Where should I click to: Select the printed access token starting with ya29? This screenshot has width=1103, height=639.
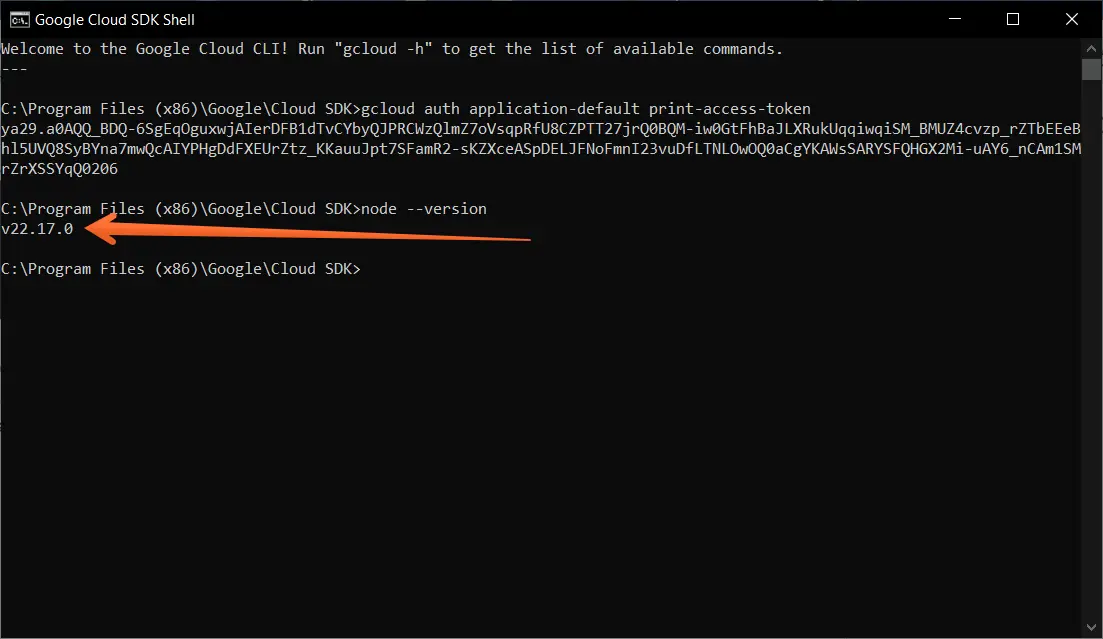(400, 128)
